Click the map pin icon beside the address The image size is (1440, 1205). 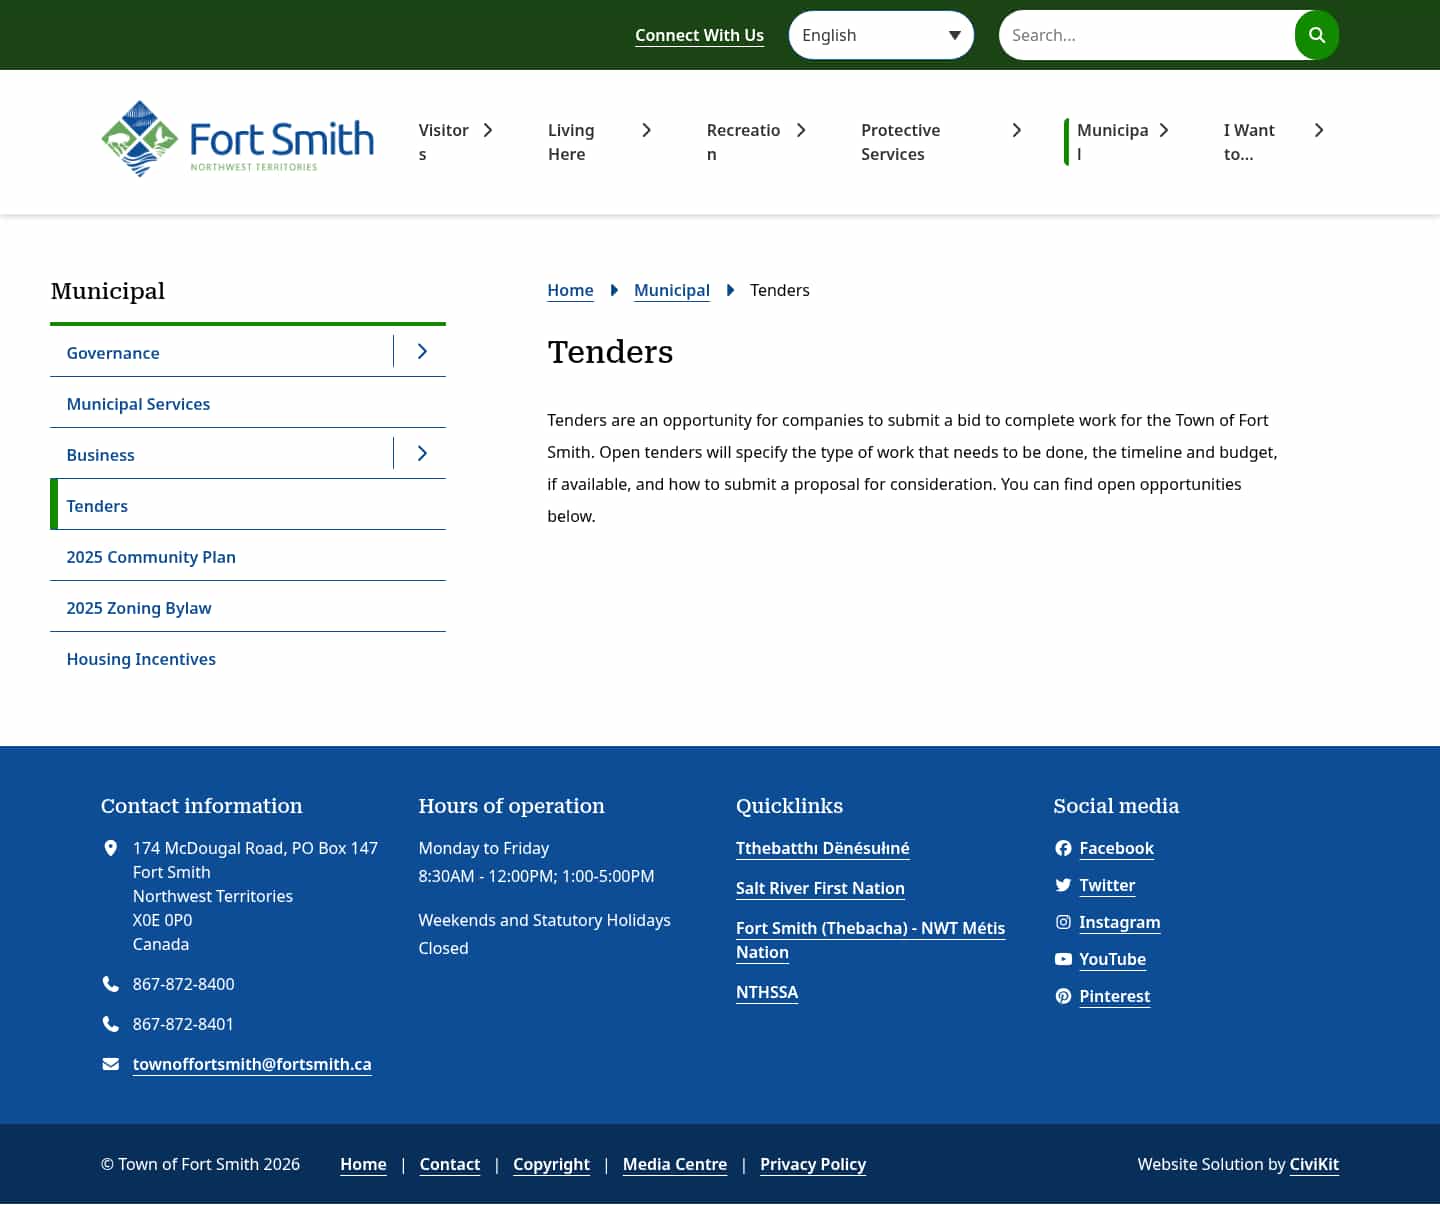110,847
